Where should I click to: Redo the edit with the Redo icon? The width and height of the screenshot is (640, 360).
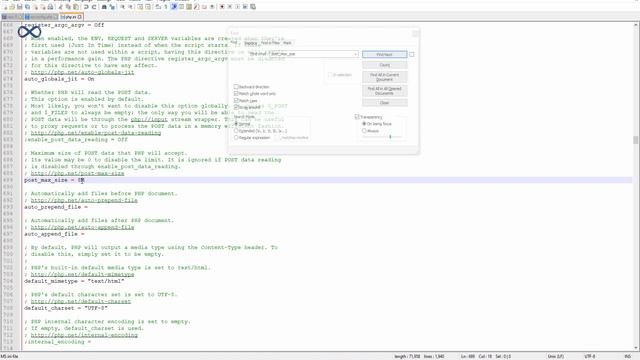94,7
